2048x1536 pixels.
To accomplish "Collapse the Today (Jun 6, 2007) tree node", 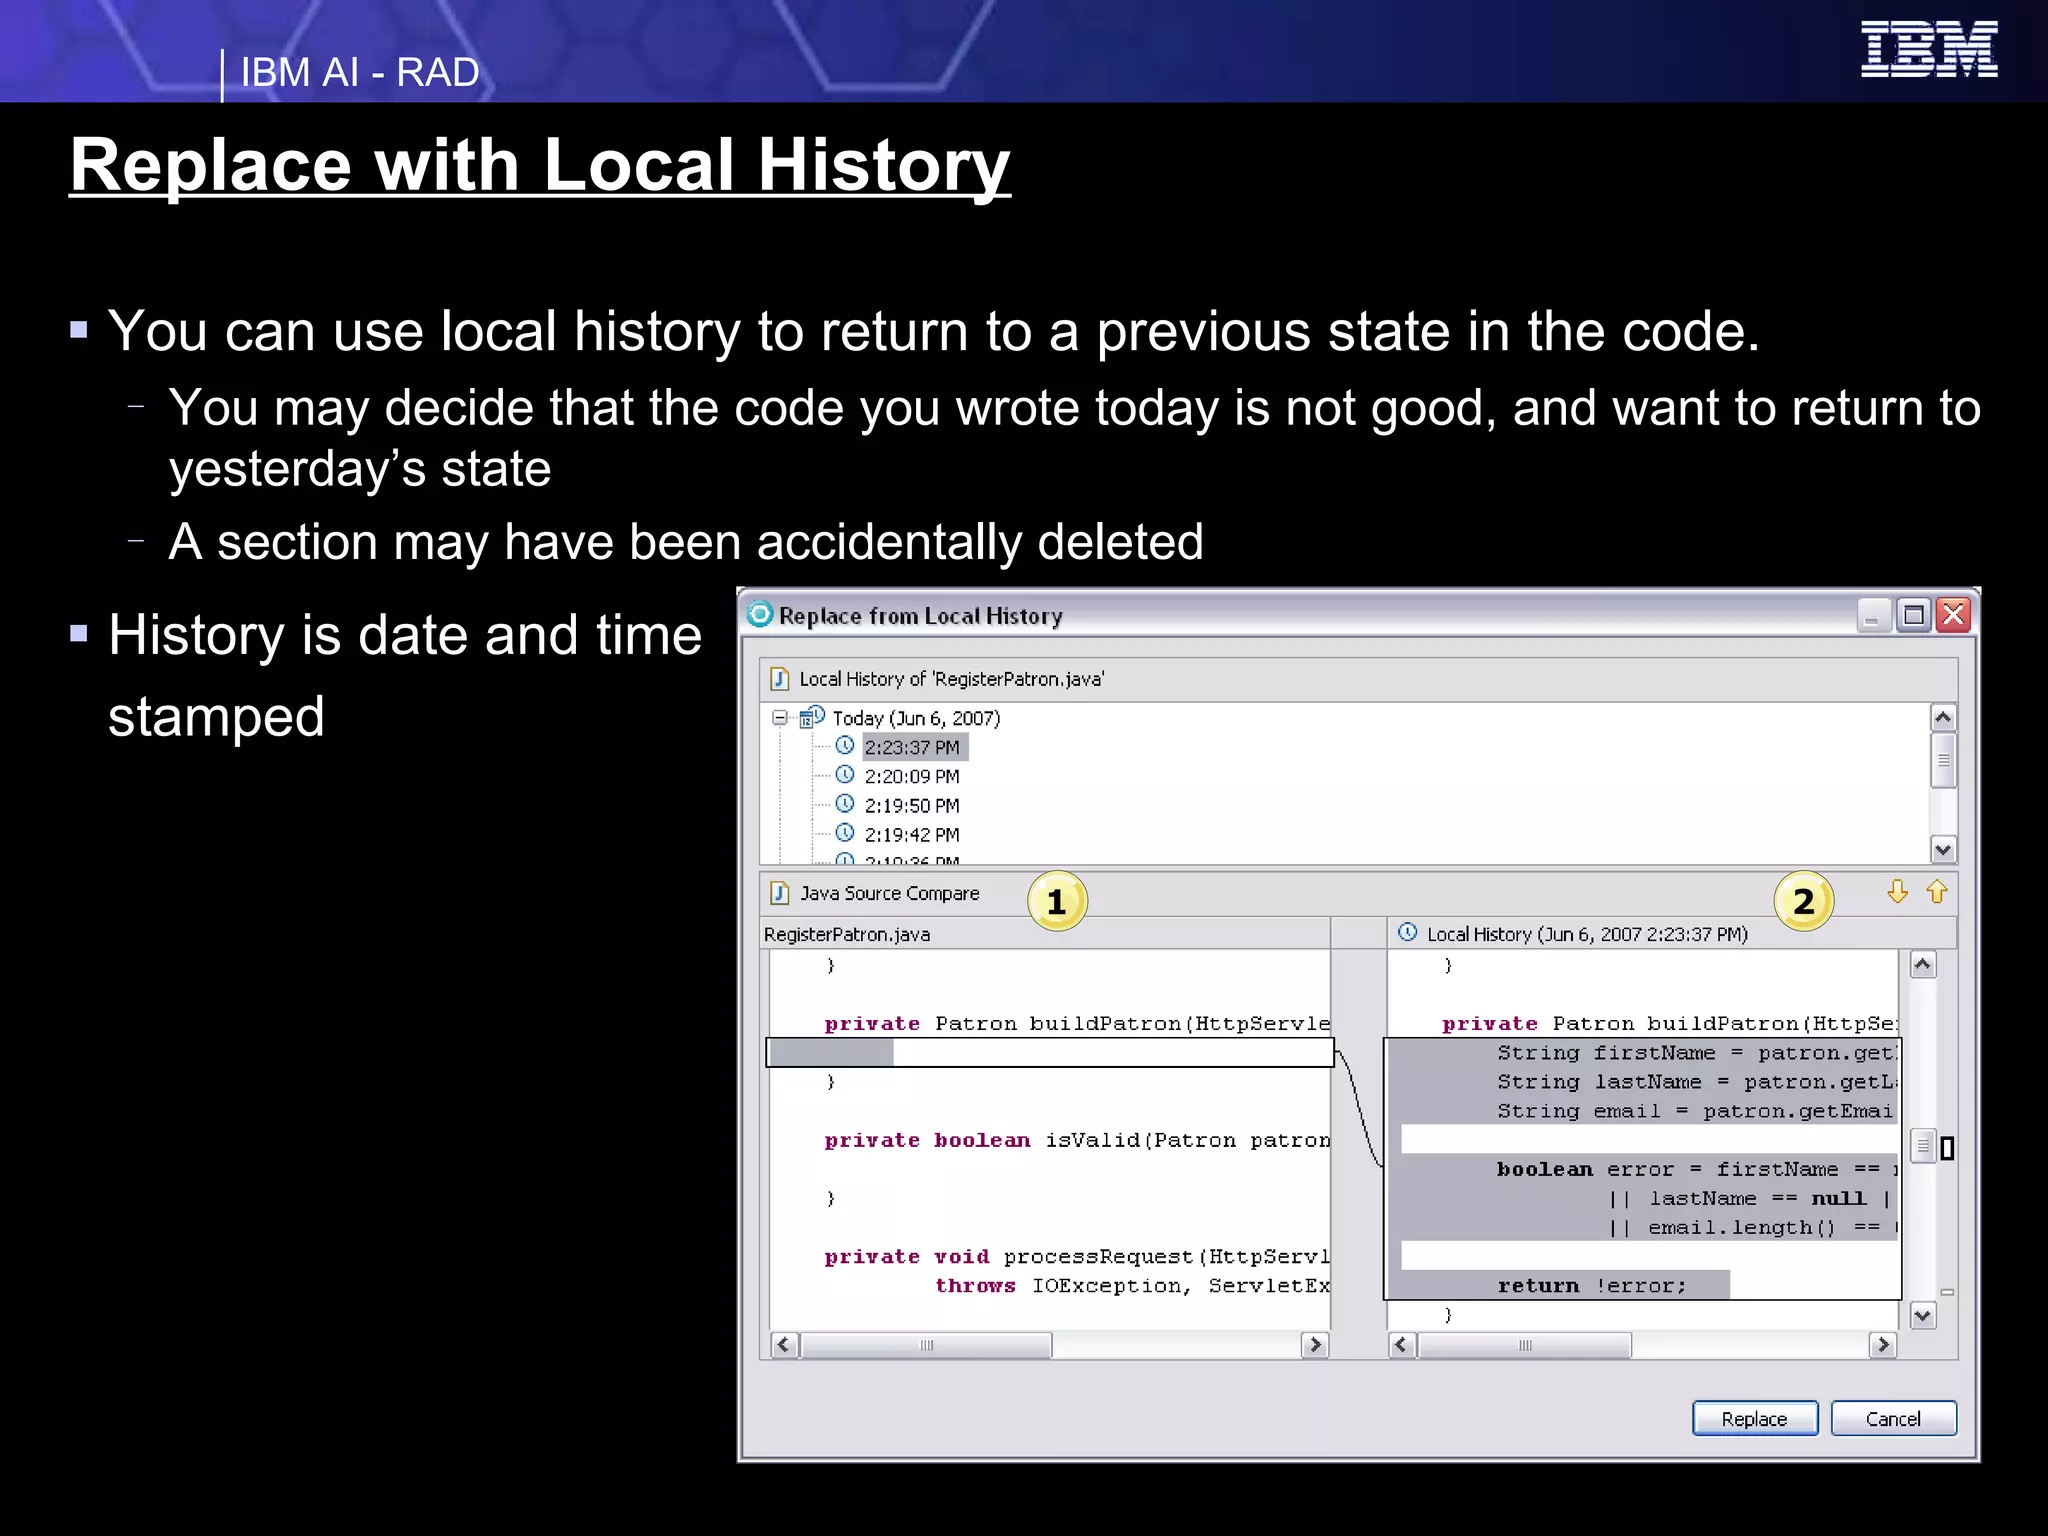I will (780, 717).
